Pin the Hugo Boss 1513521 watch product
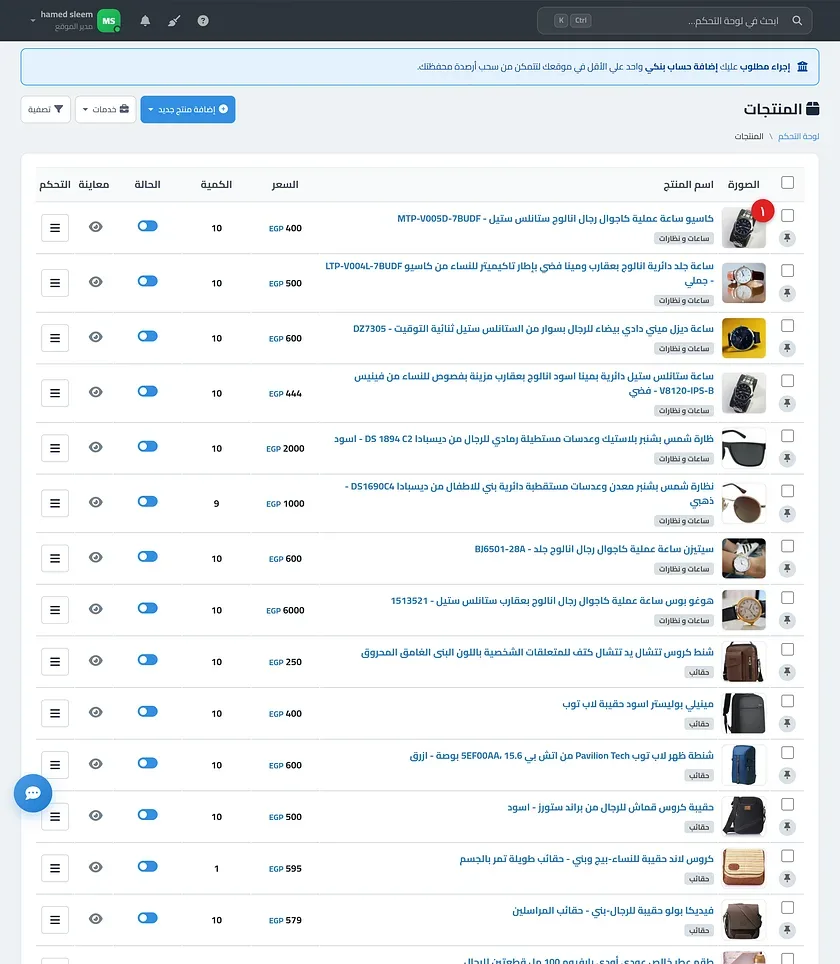This screenshot has height=964, width=840. point(787,620)
